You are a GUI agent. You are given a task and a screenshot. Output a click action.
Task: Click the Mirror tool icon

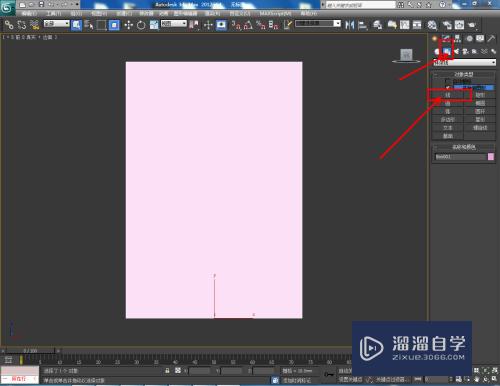tap(350, 25)
